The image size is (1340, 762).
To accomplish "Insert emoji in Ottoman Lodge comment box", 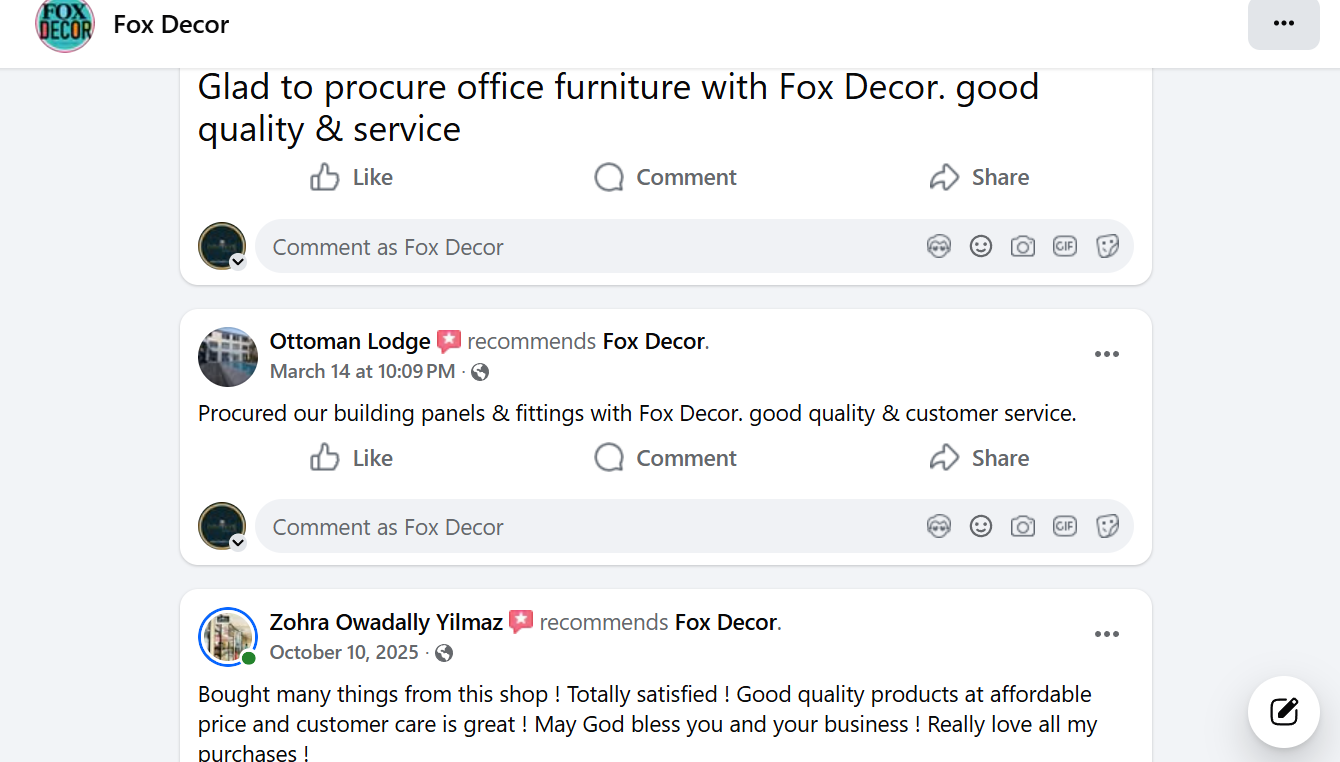I will tap(981, 526).
